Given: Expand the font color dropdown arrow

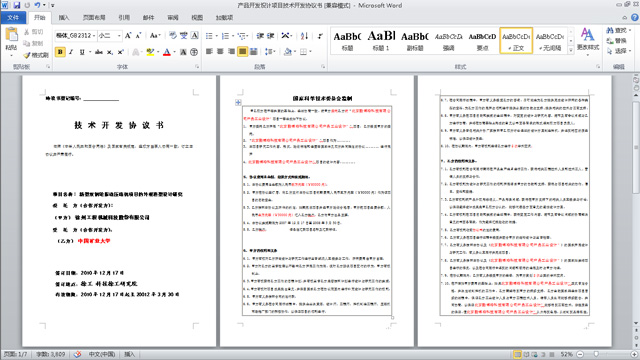Looking at the screenshot, I should coord(174,52).
